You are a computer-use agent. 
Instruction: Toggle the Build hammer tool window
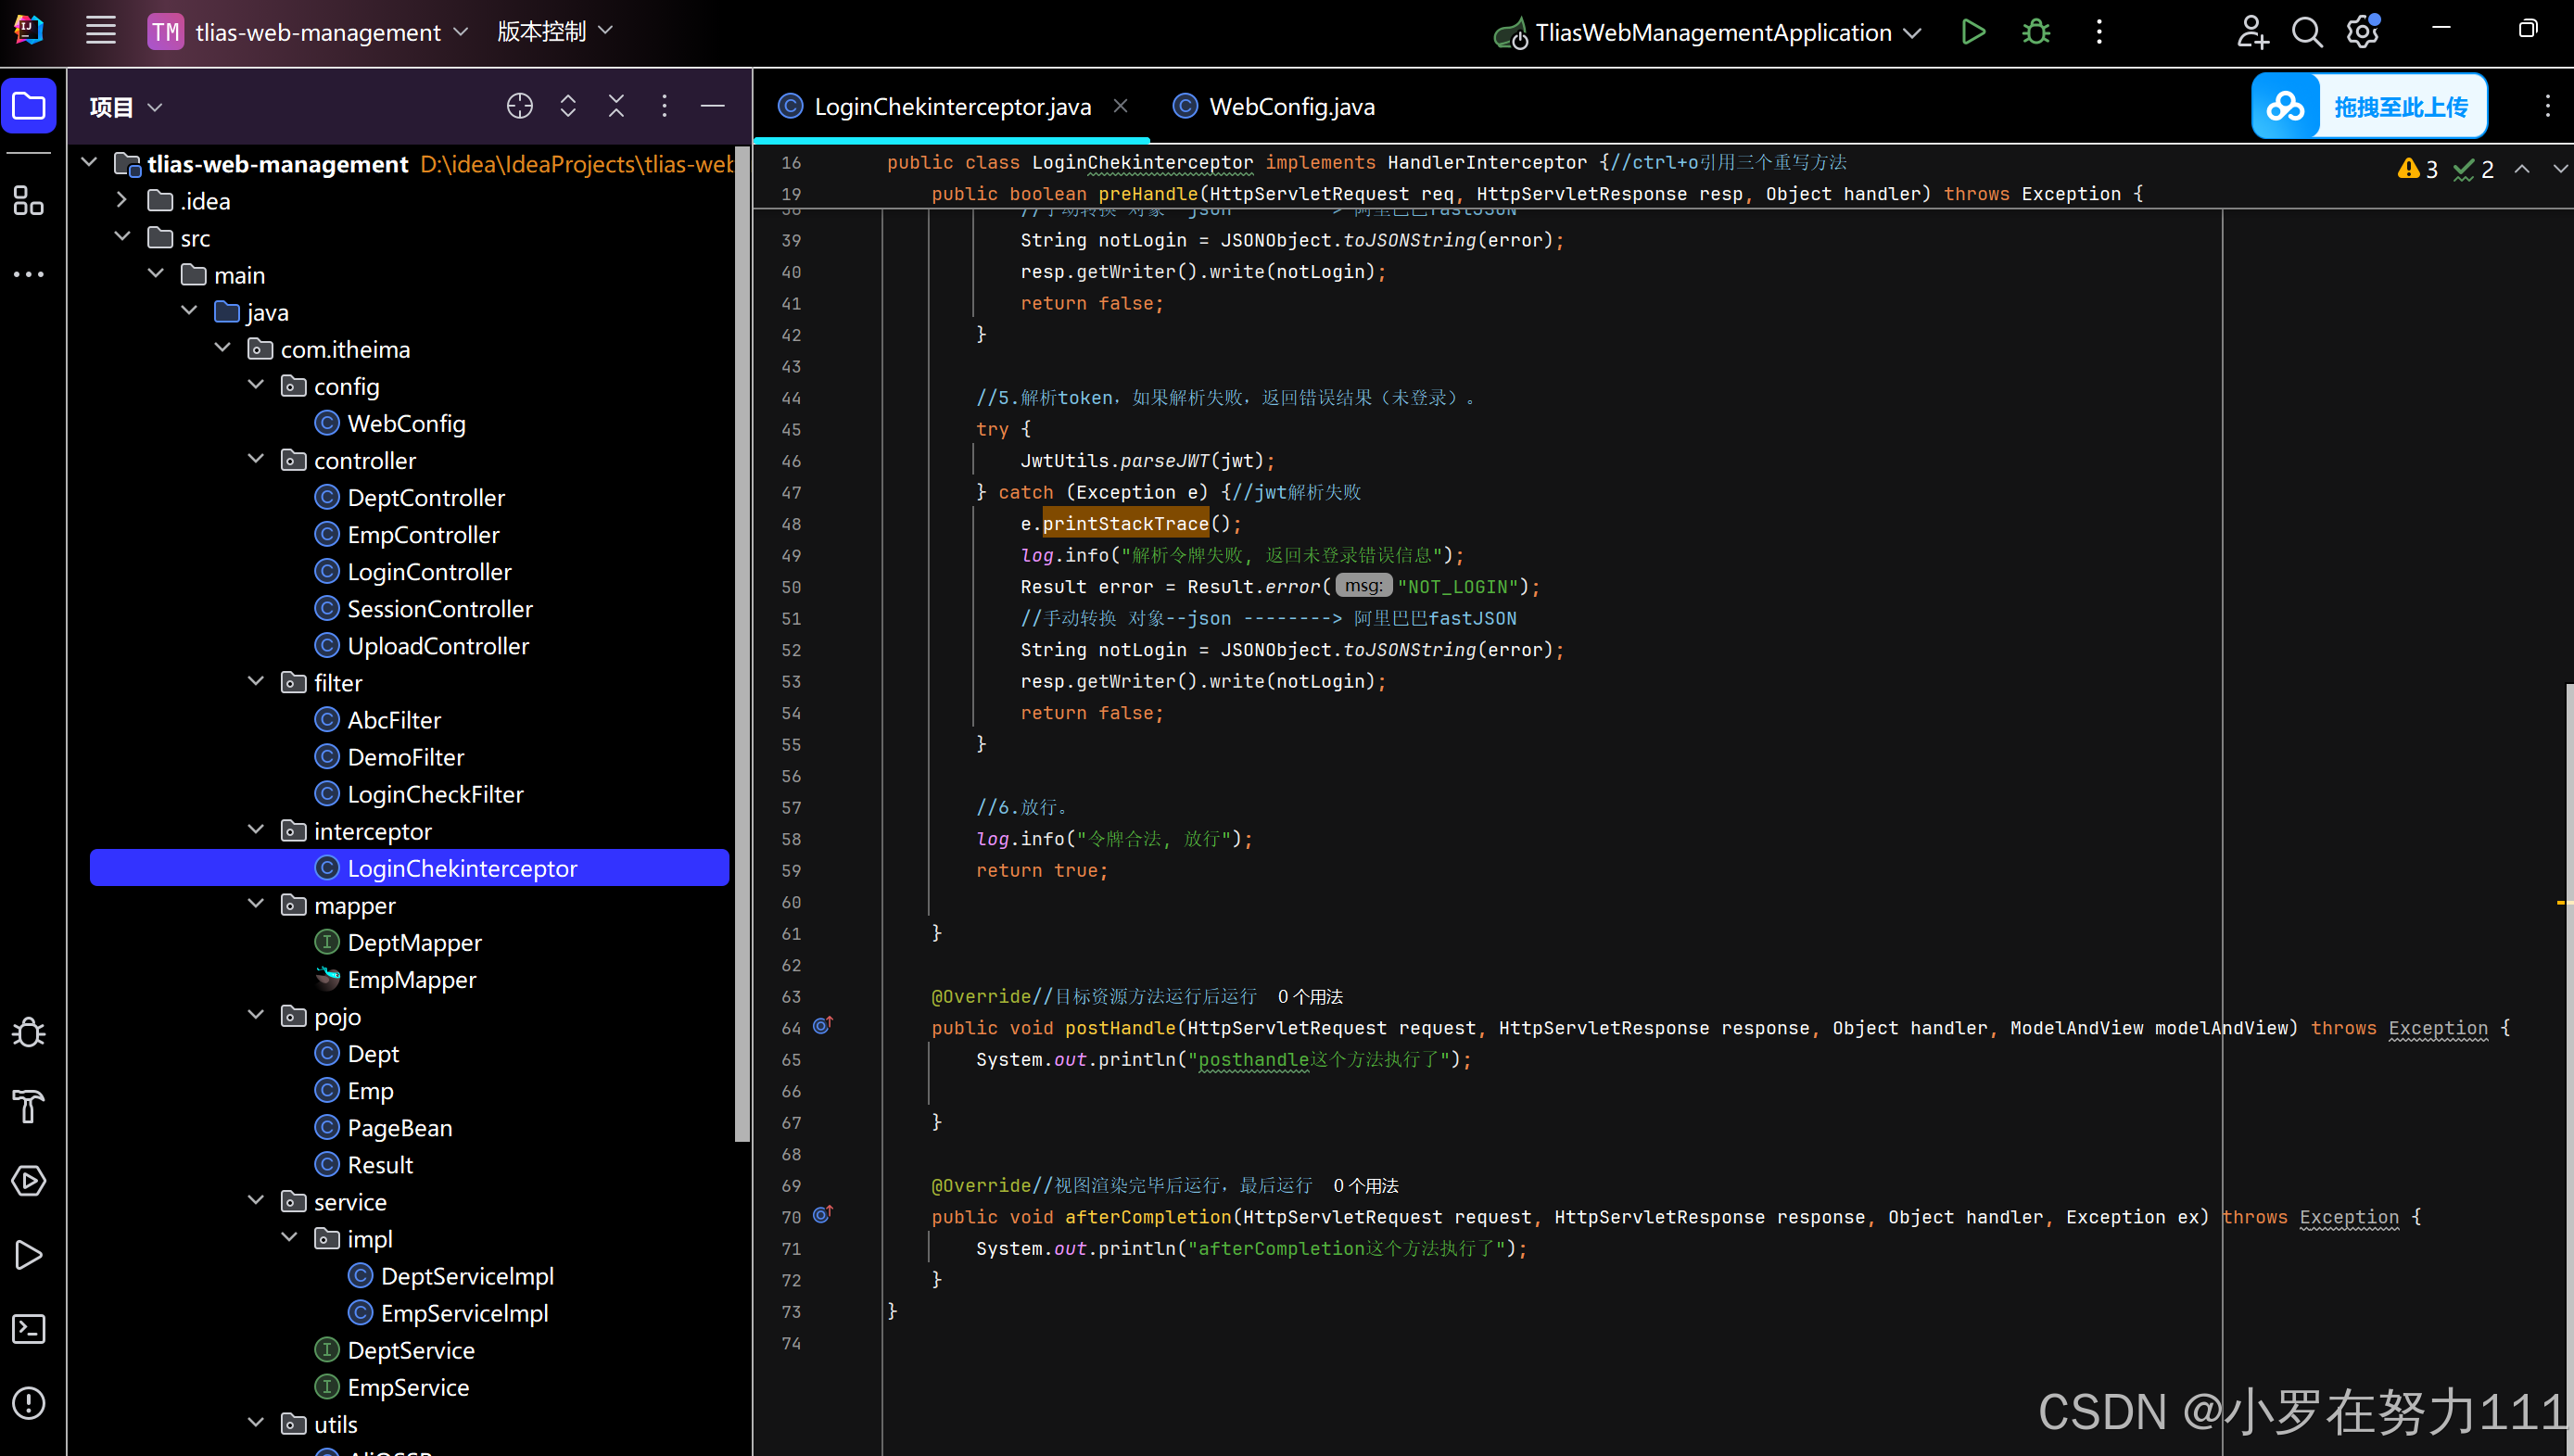pyautogui.click(x=28, y=1107)
